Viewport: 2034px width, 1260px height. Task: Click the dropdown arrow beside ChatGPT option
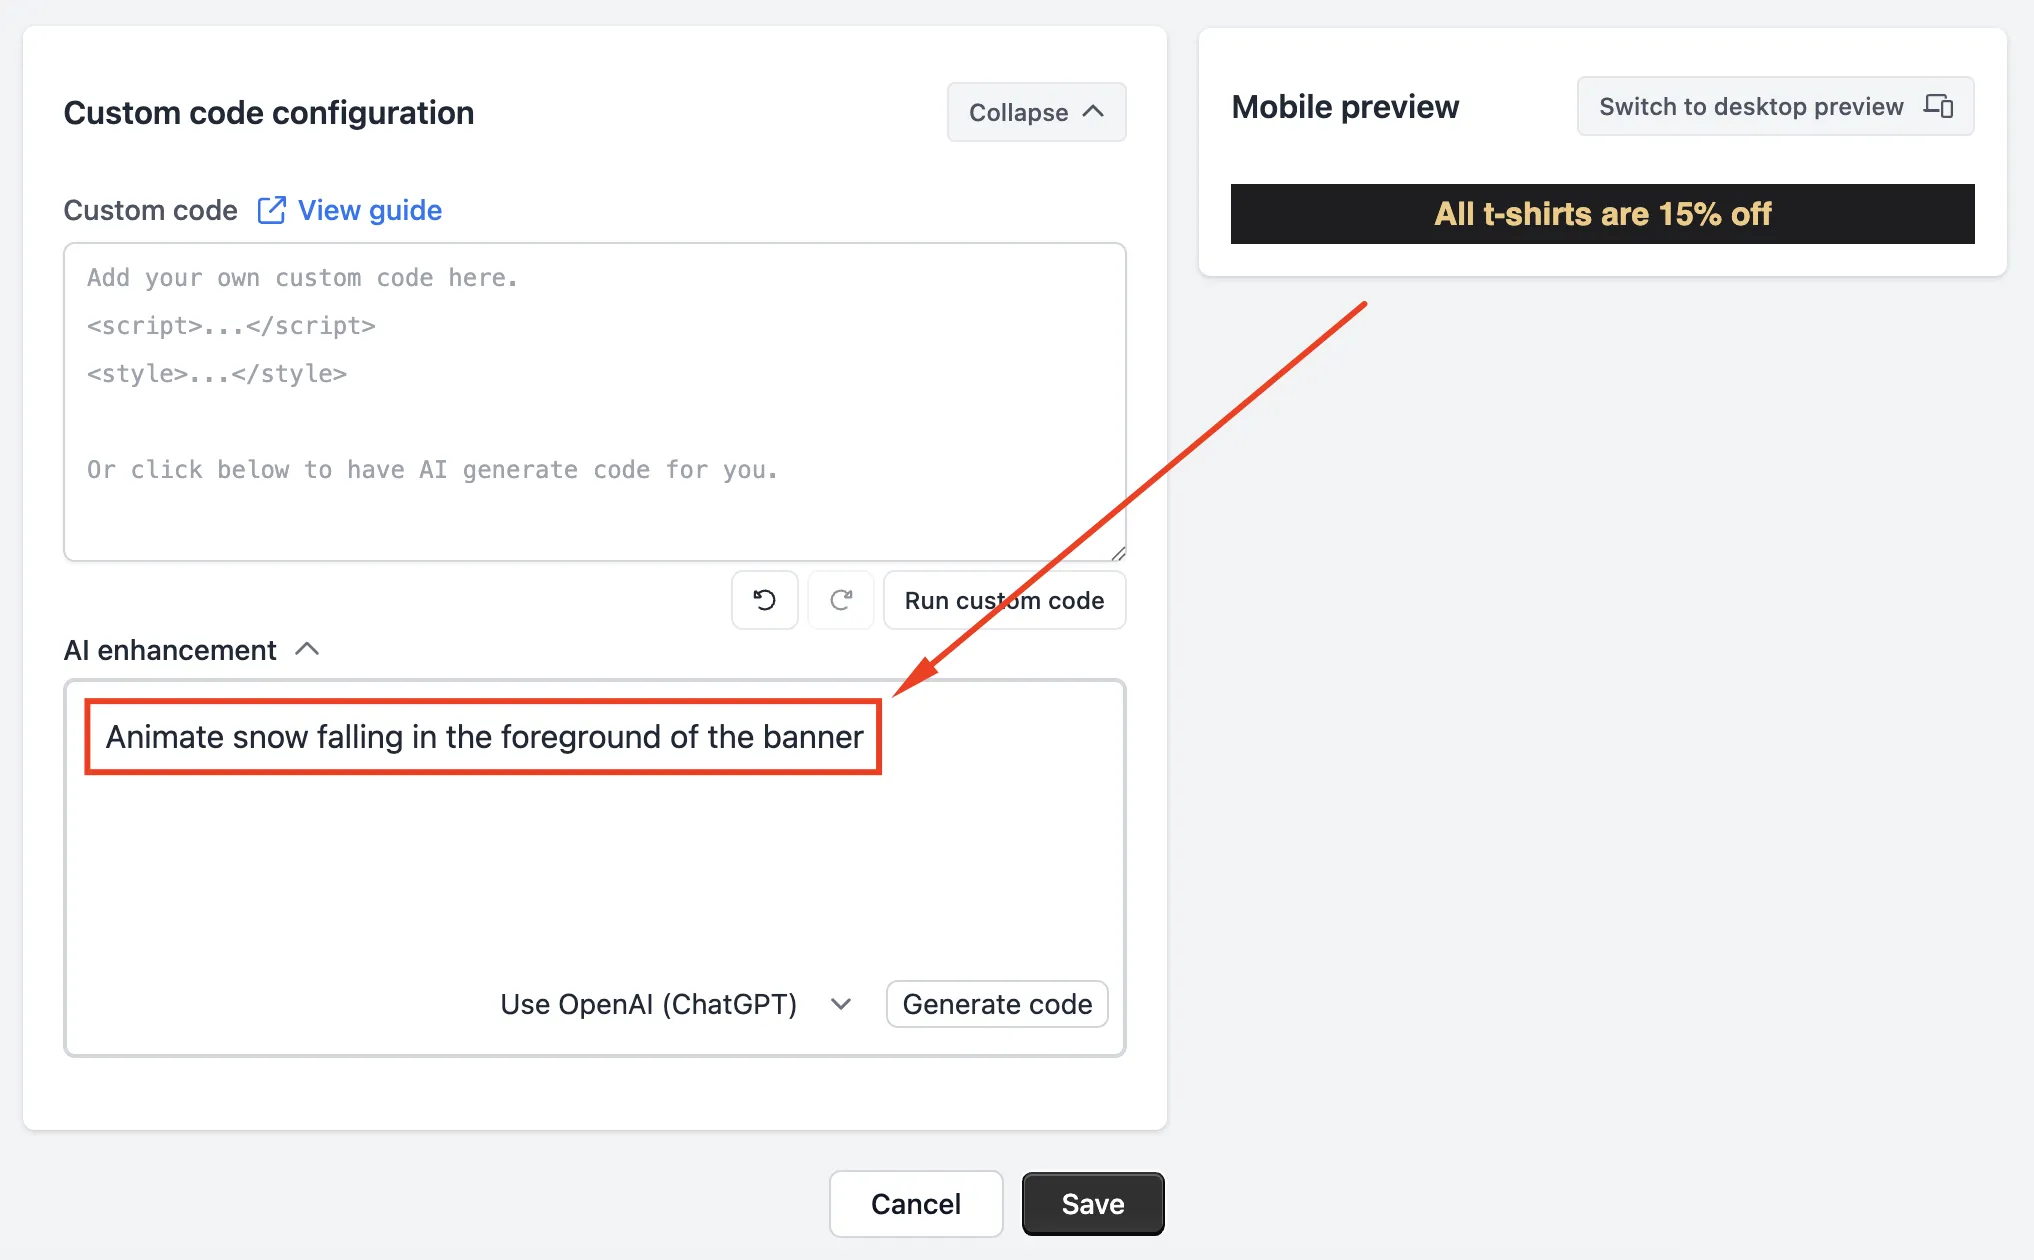pyautogui.click(x=841, y=1004)
